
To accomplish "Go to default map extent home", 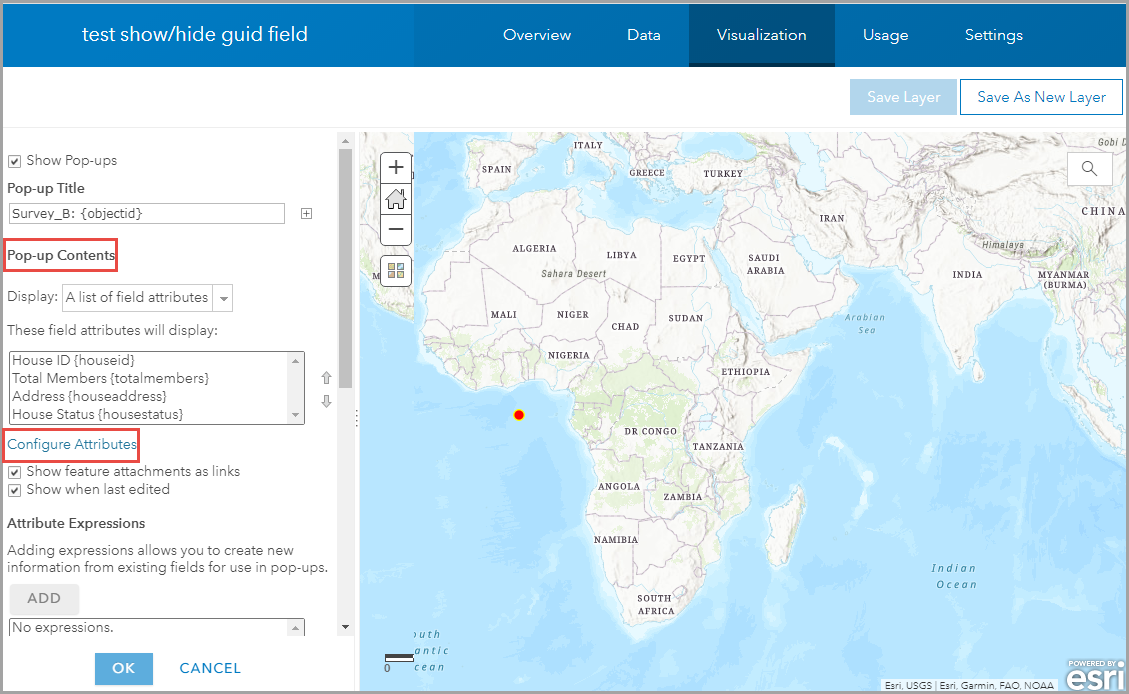I will [395, 199].
